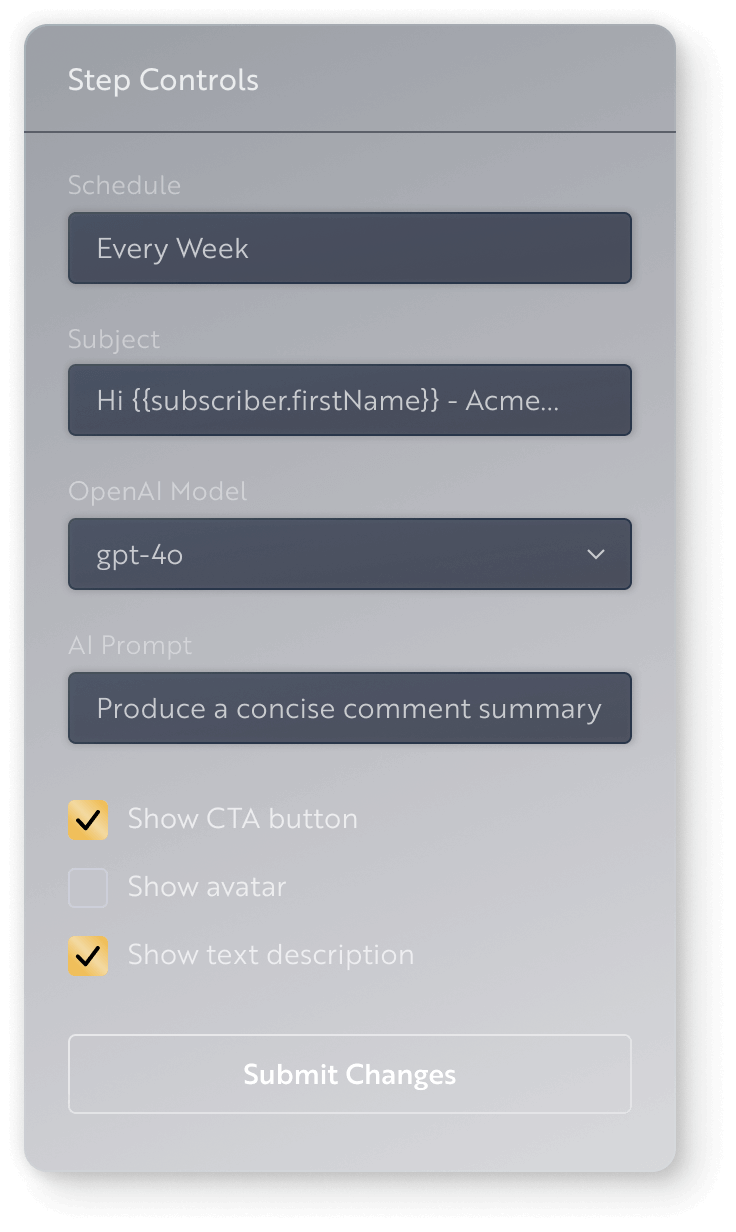Click the "Show avatar" label text
Viewport: 736px width, 1232px height.
tap(207, 887)
